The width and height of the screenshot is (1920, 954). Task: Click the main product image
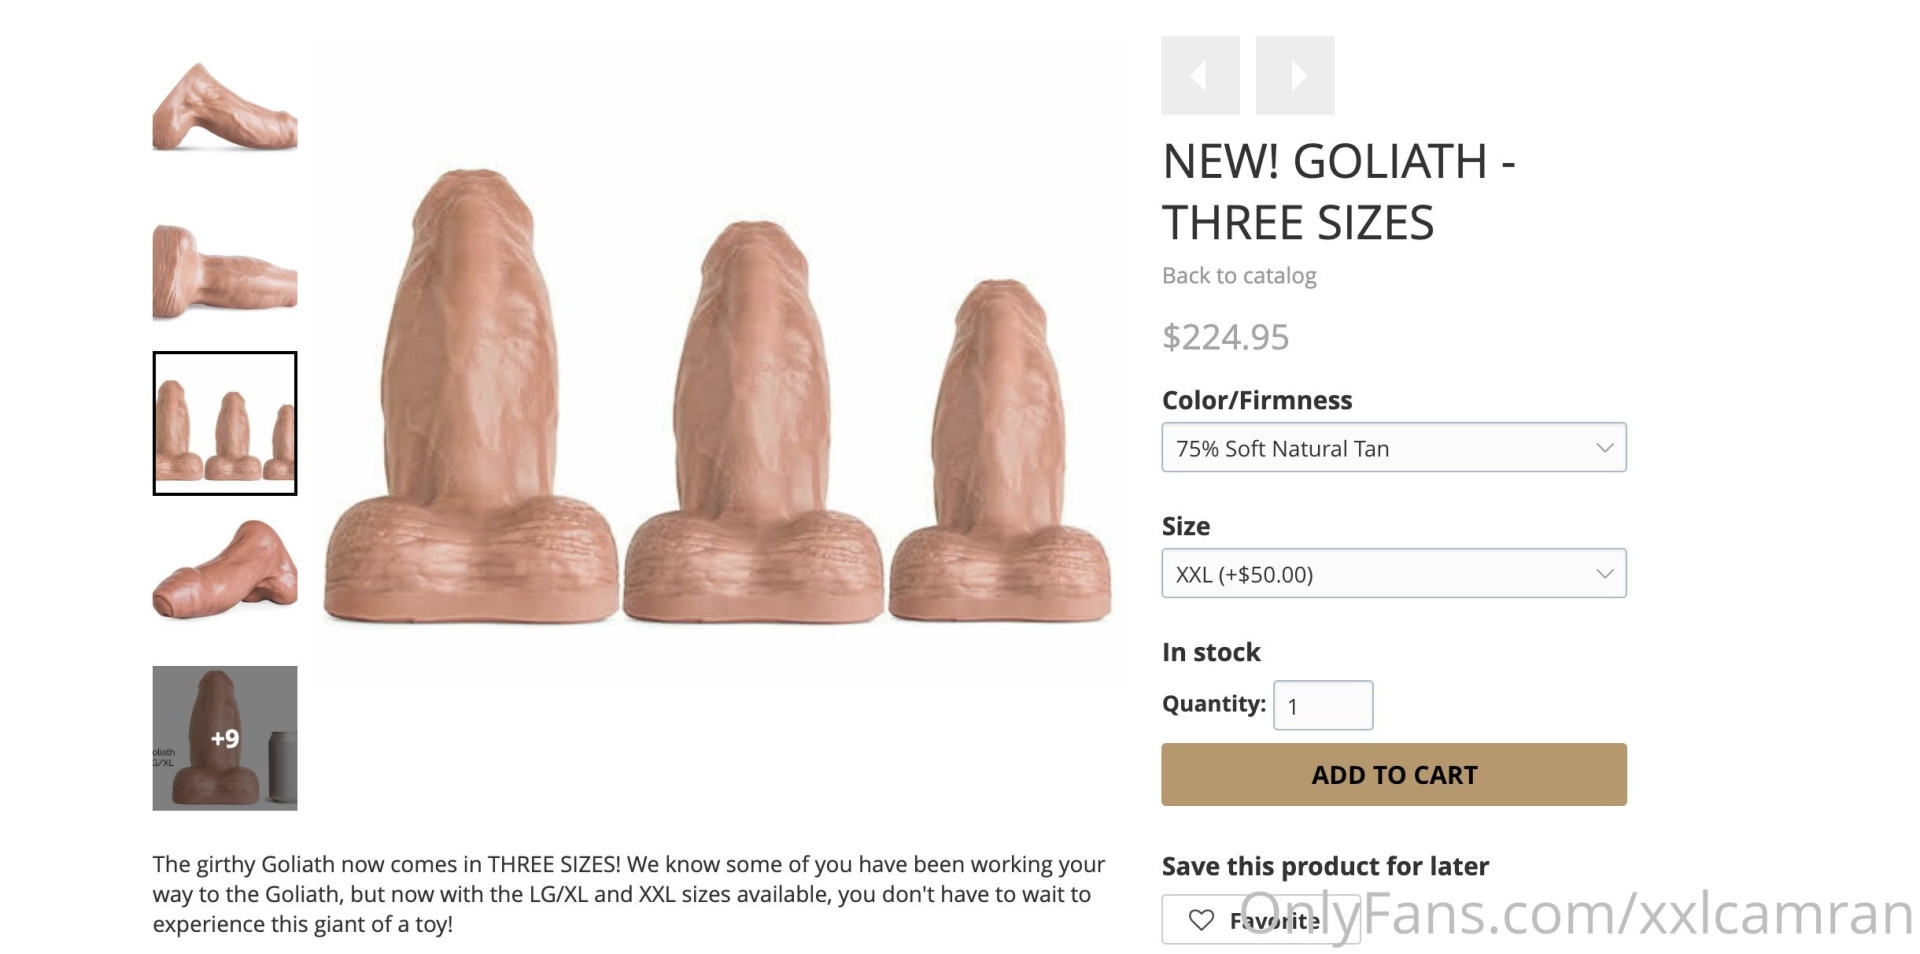coord(717,400)
